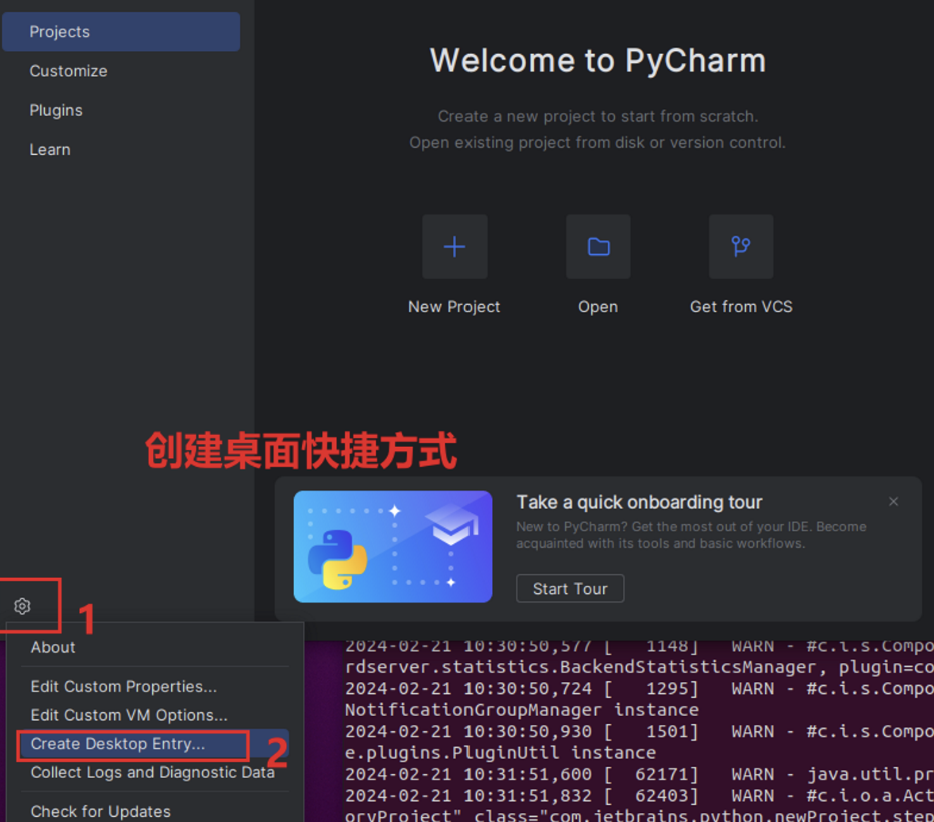The height and width of the screenshot is (822, 934).
Task: Click the Get from VCS label
Action: (x=741, y=307)
